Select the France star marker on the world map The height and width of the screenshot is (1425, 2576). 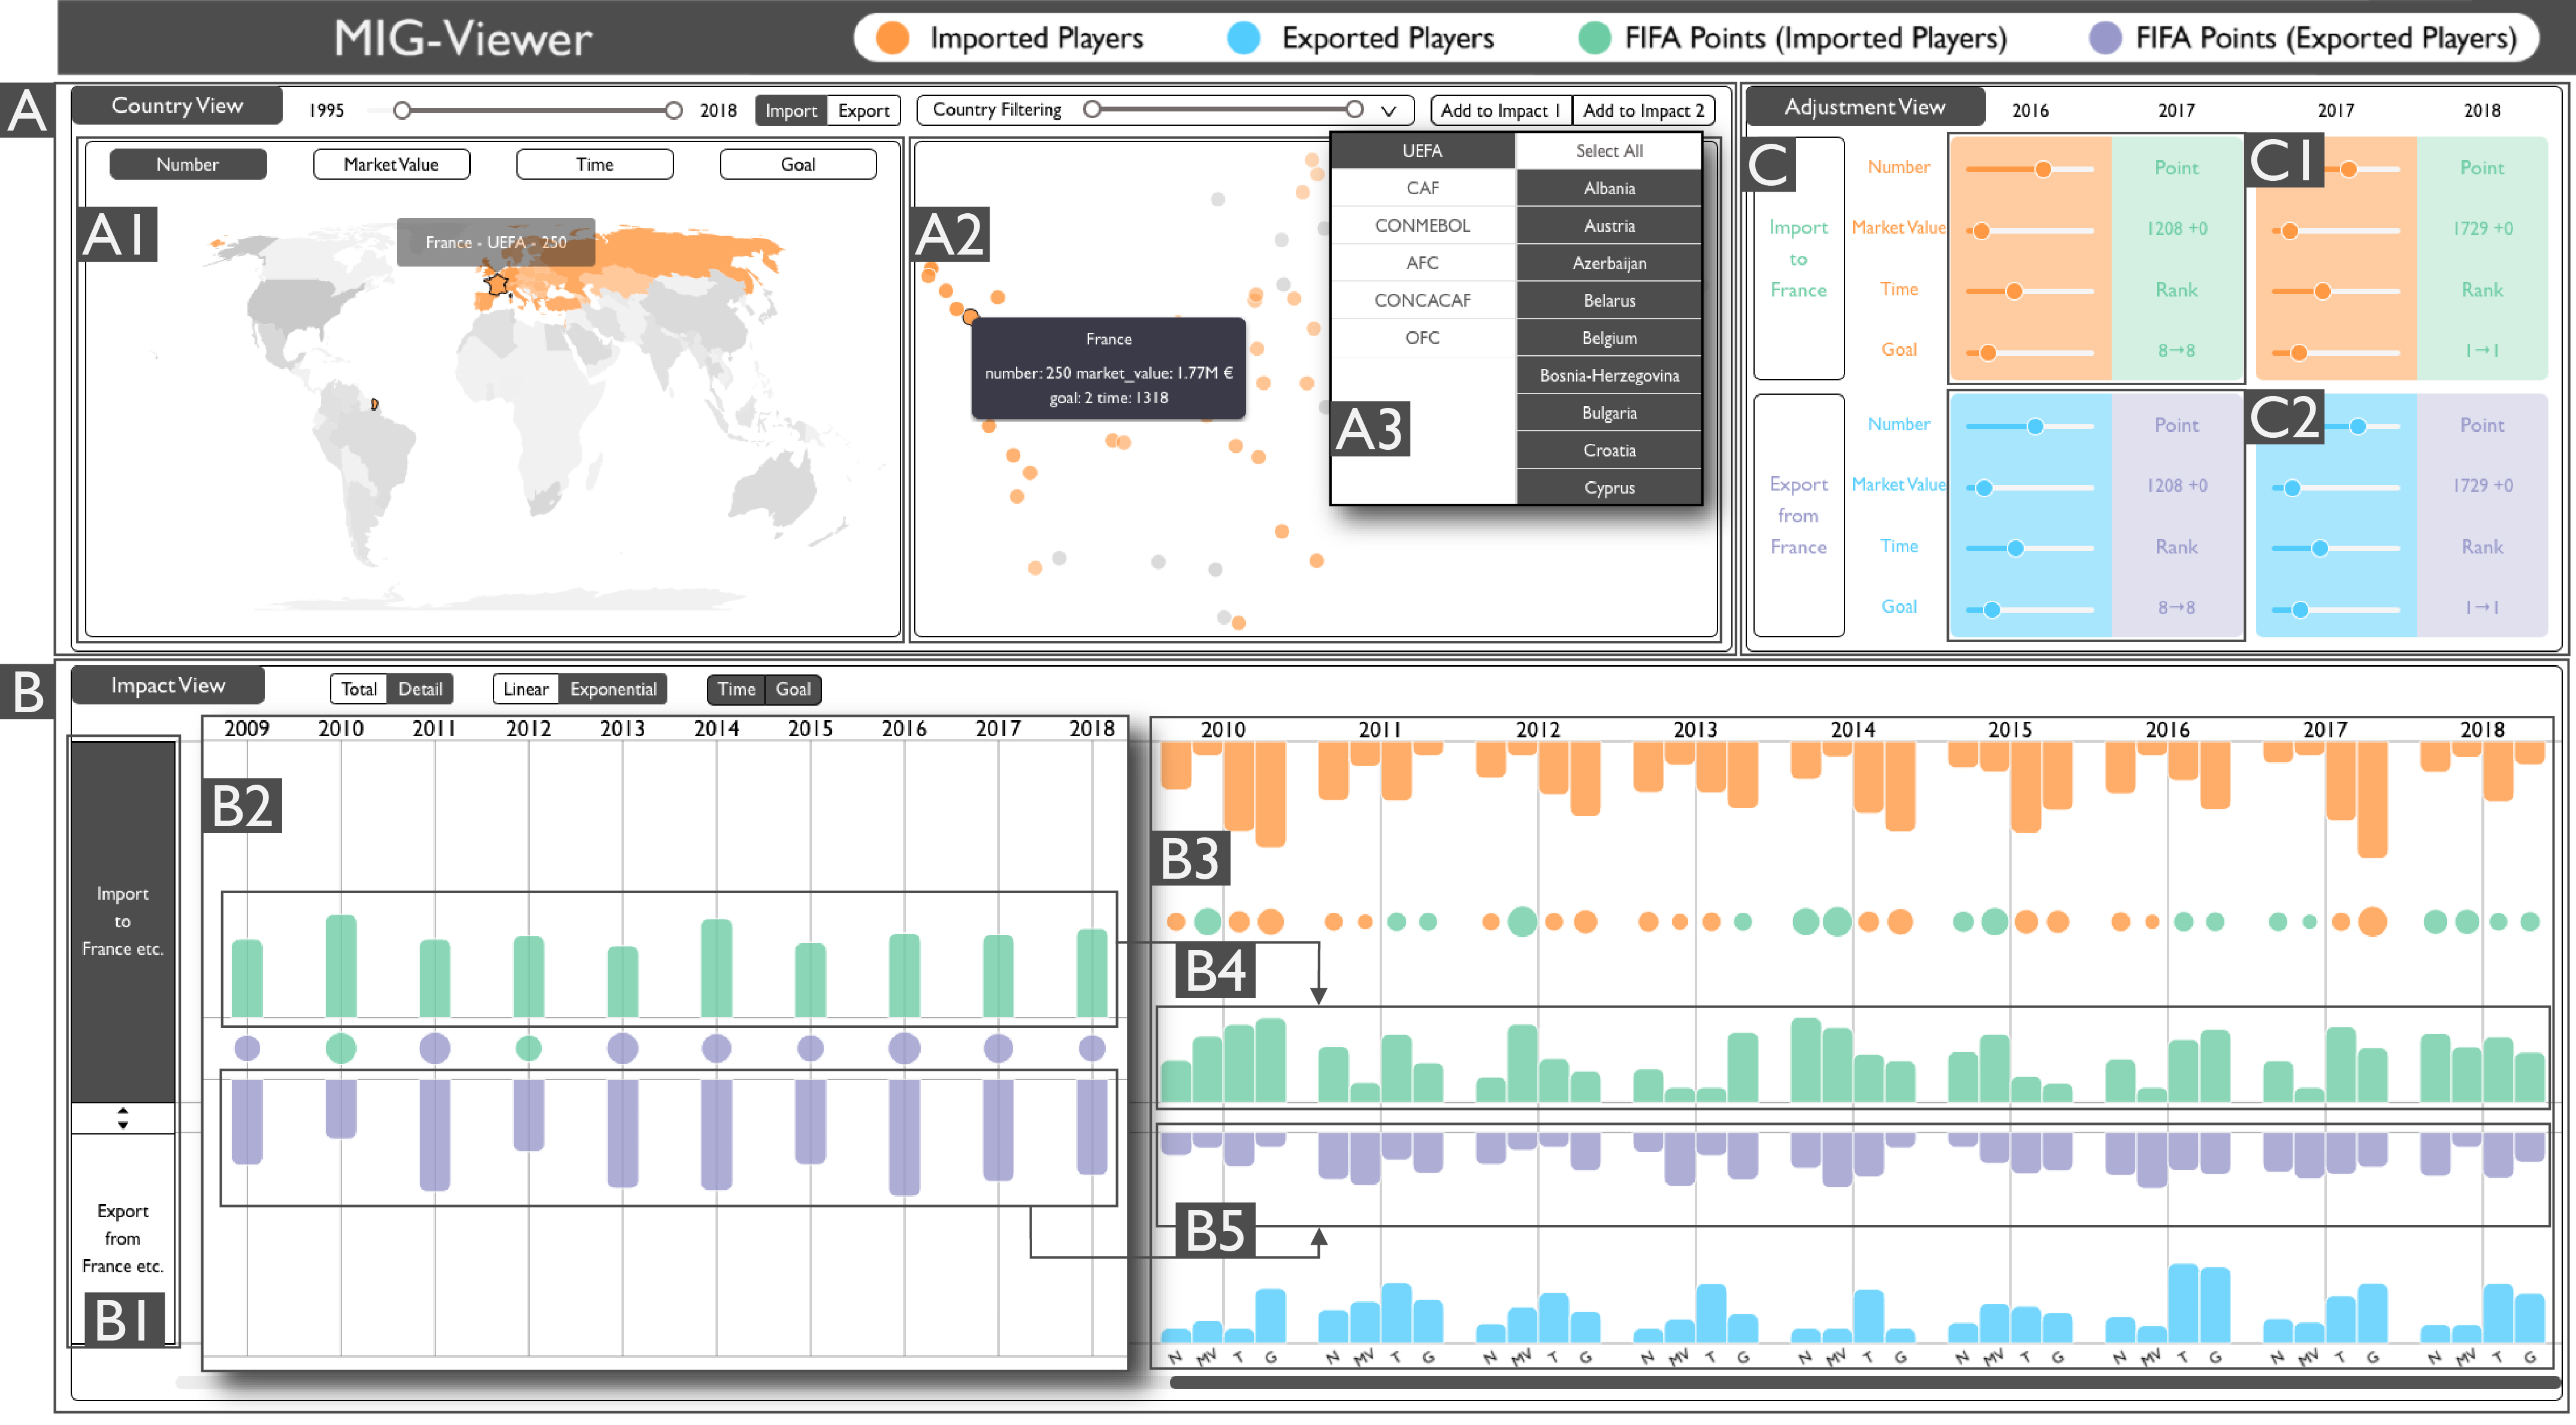(495, 287)
